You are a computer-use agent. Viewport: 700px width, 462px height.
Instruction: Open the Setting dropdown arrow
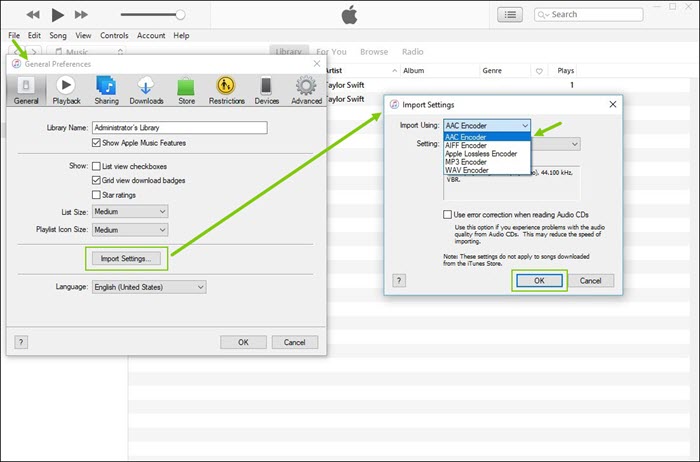pyautogui.click(x=575, y=144)
